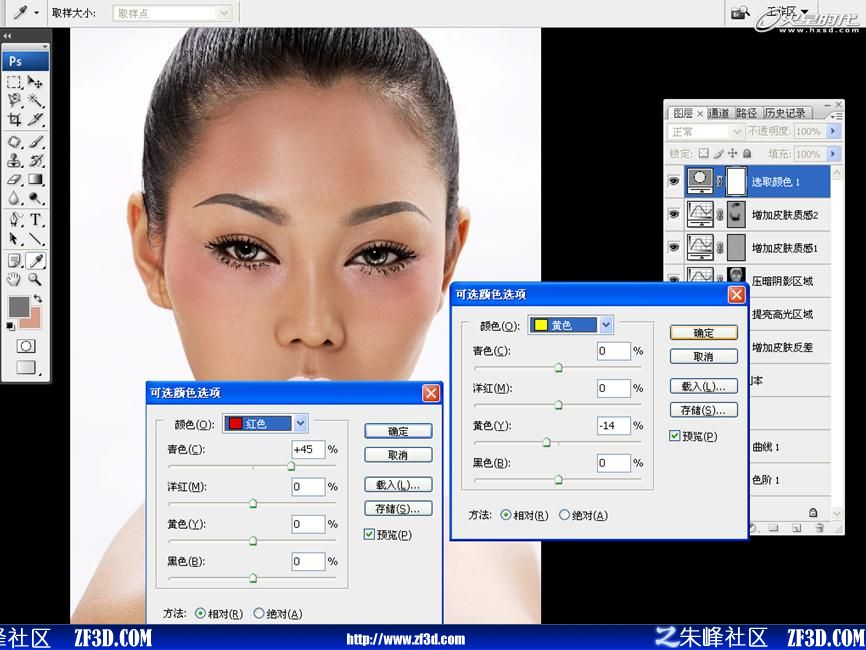
Task: Hide the 增加皮肤质感1 layer
Action: (674, 247)
